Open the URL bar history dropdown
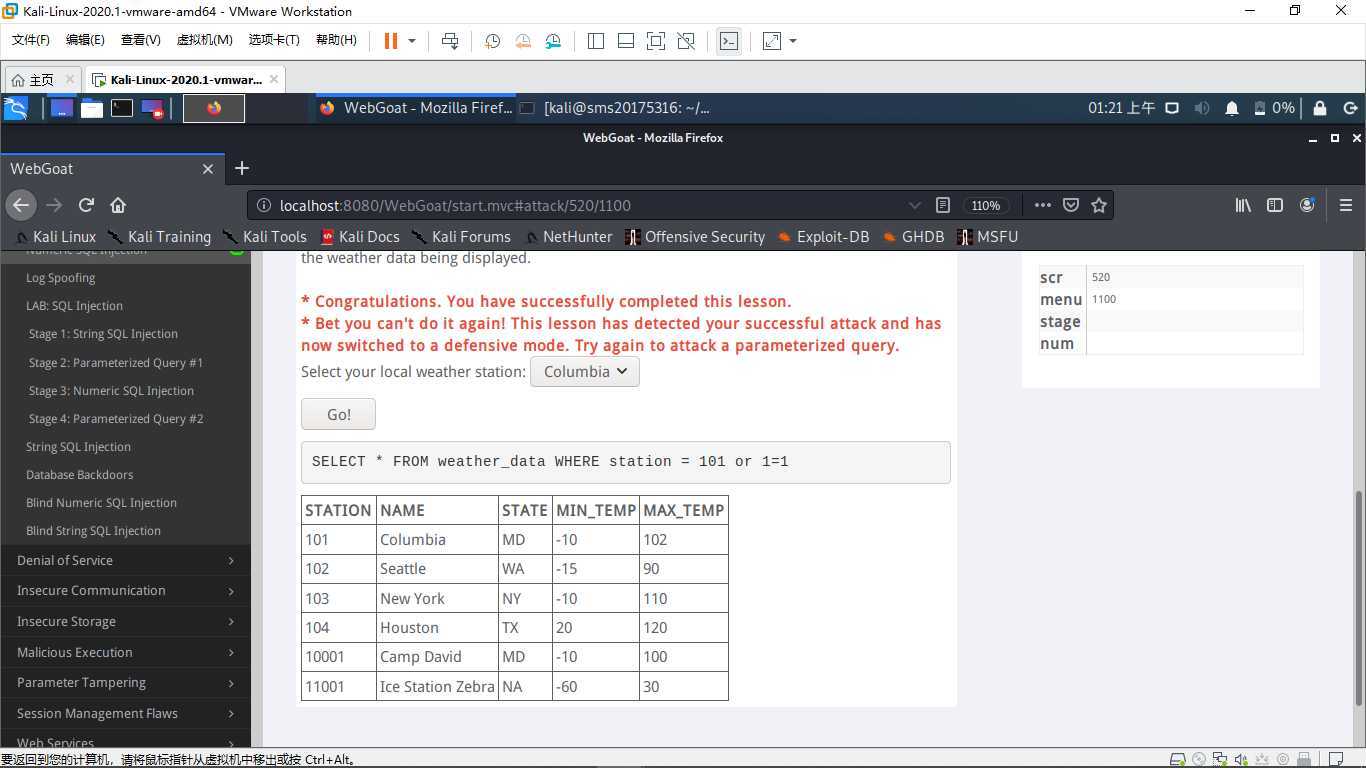1366x768 pixels. coord(914,205)
